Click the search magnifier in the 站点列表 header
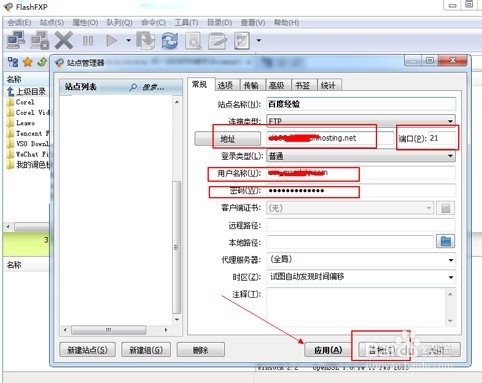Image resolution: width=482 pixels, height=383 pixels. (x=133, y=87)
